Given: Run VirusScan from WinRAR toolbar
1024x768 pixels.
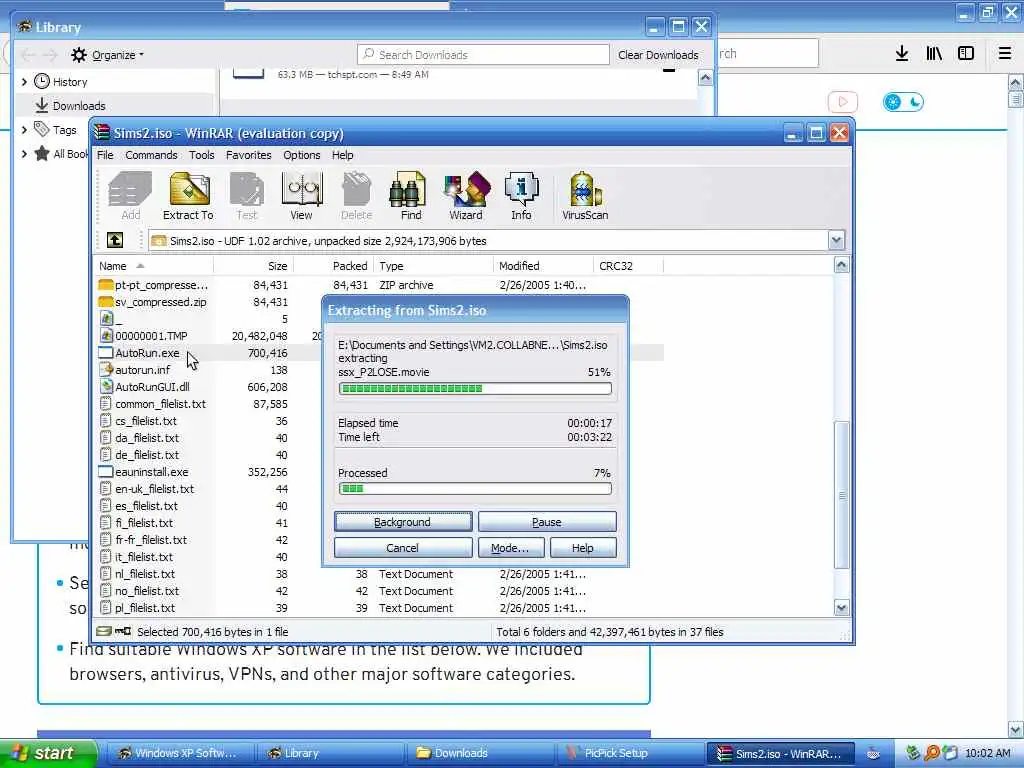Looking at the screenshot, I should 585,196.
